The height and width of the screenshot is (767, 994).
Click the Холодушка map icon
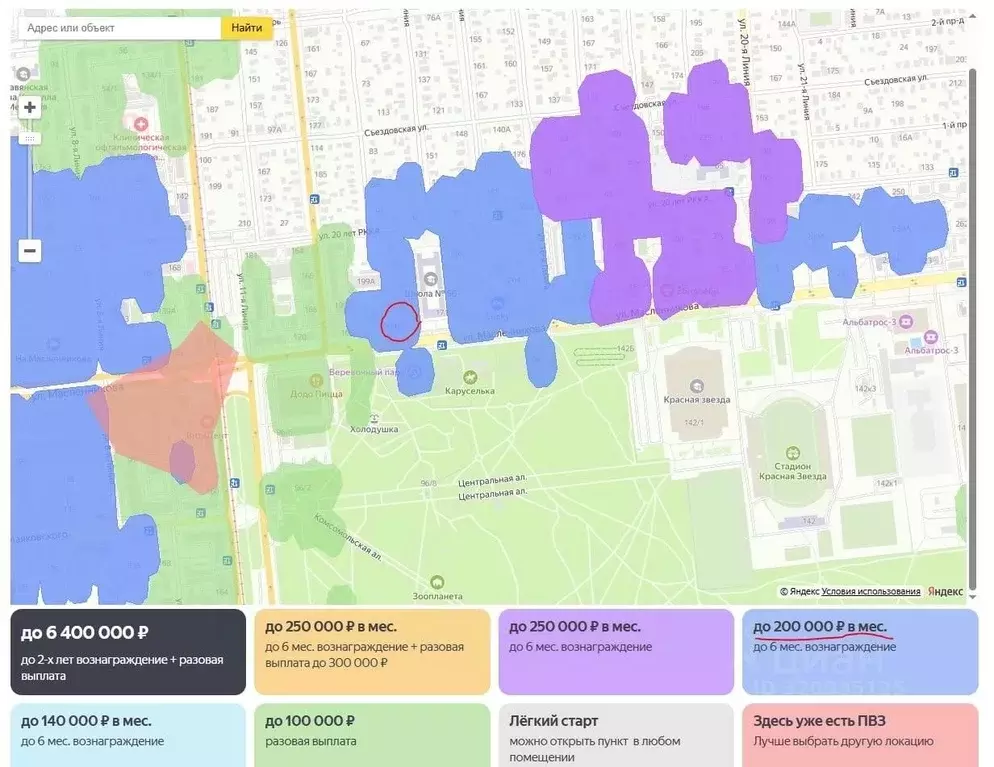point(374,417)
